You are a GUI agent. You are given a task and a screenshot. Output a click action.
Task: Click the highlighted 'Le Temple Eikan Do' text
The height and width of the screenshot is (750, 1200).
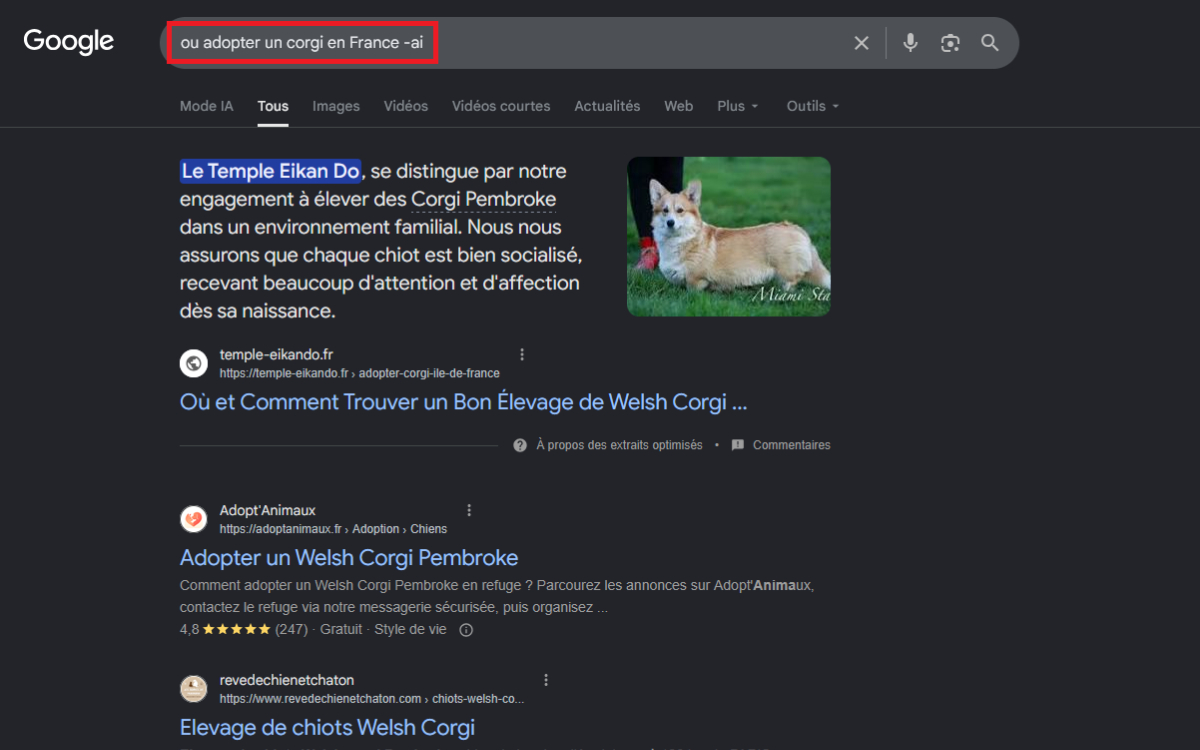[271, 171]
